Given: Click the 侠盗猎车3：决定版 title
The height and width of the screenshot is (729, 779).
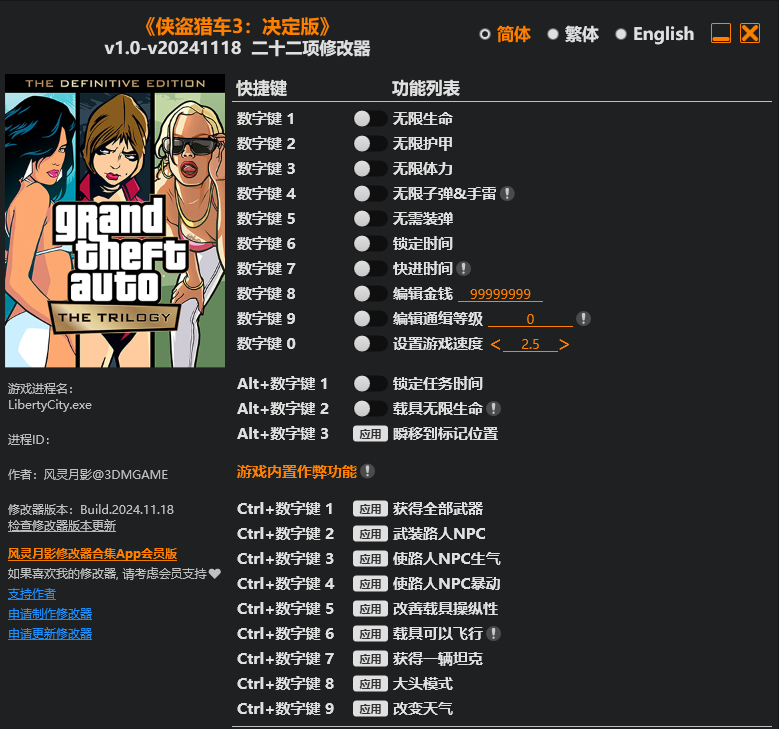Looking at the screenshot, I should tap(237, 27).
